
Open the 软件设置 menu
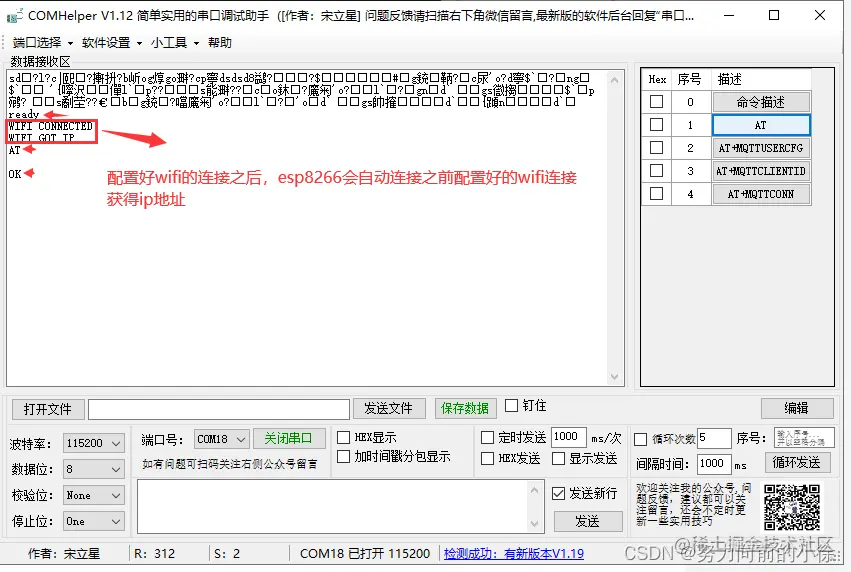(112, 42)
